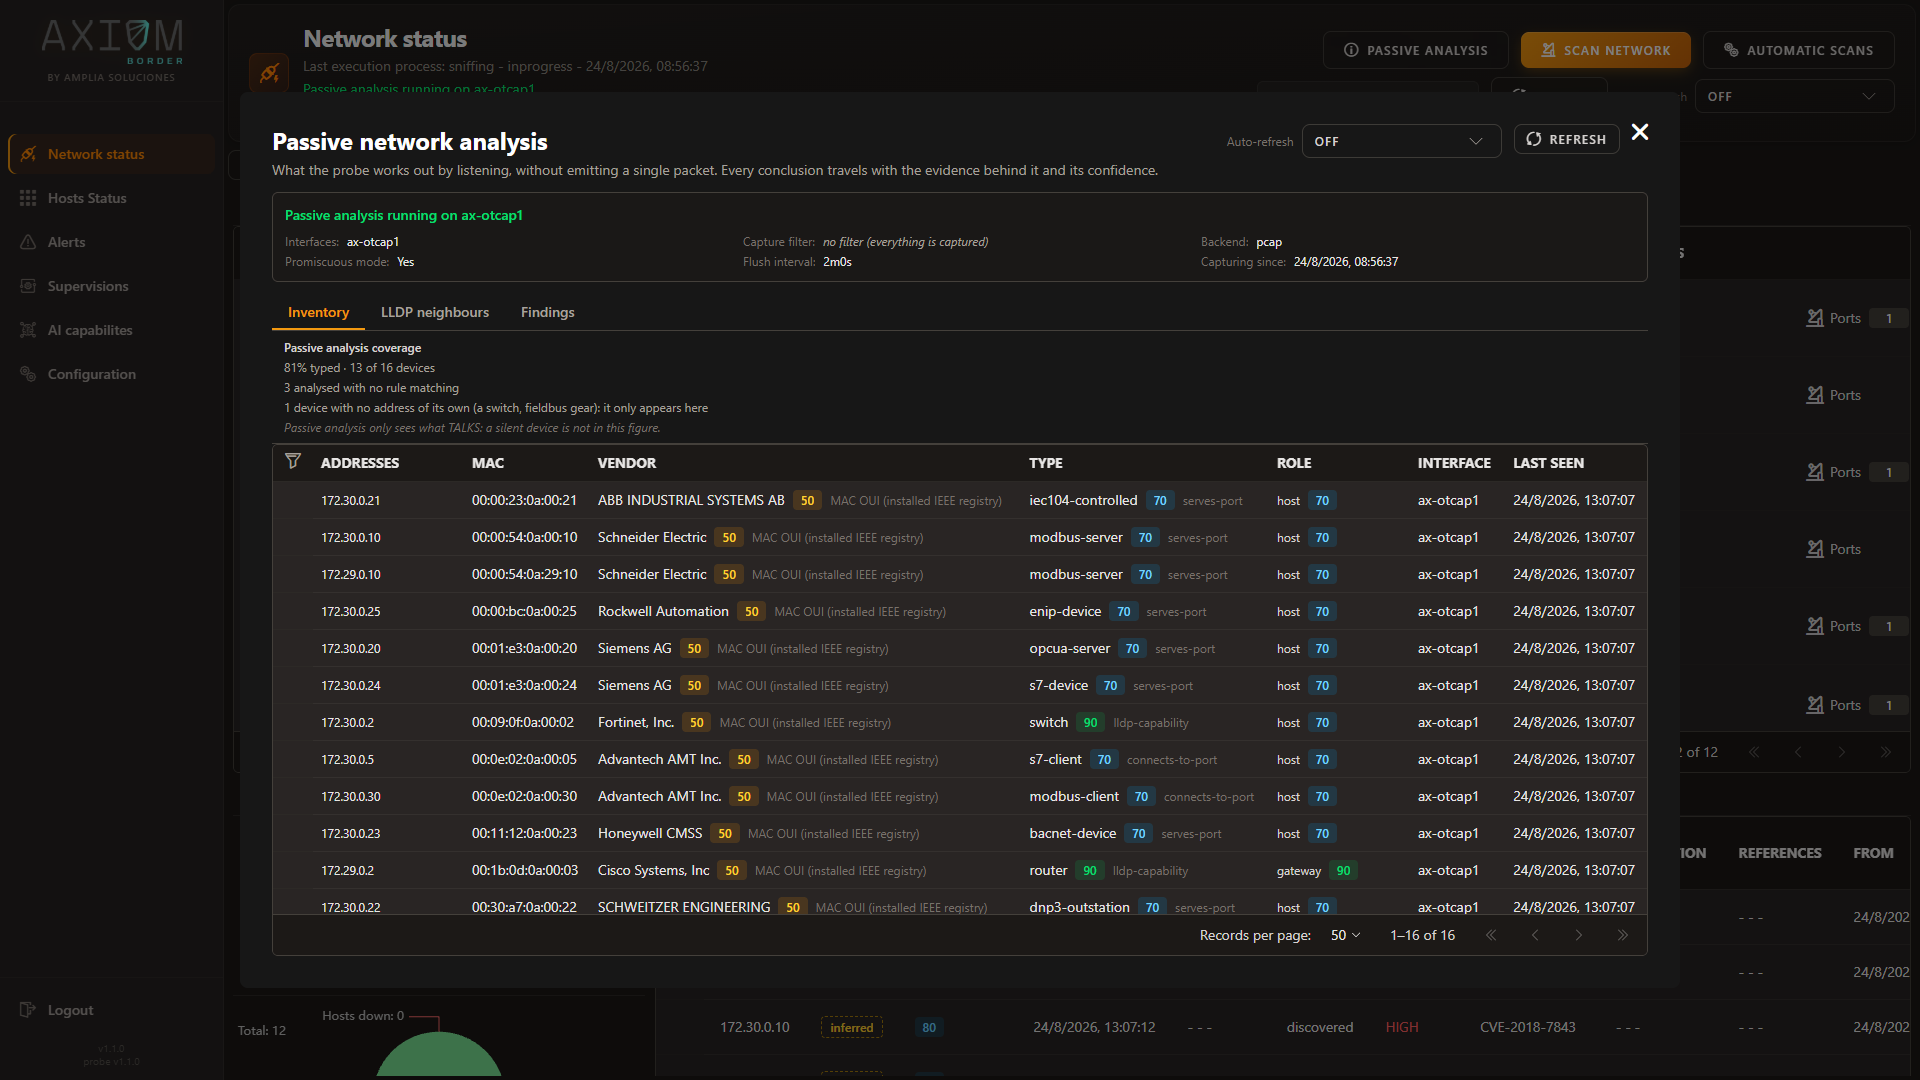Switch to the LLDP neighbours tab

(435, 312)
